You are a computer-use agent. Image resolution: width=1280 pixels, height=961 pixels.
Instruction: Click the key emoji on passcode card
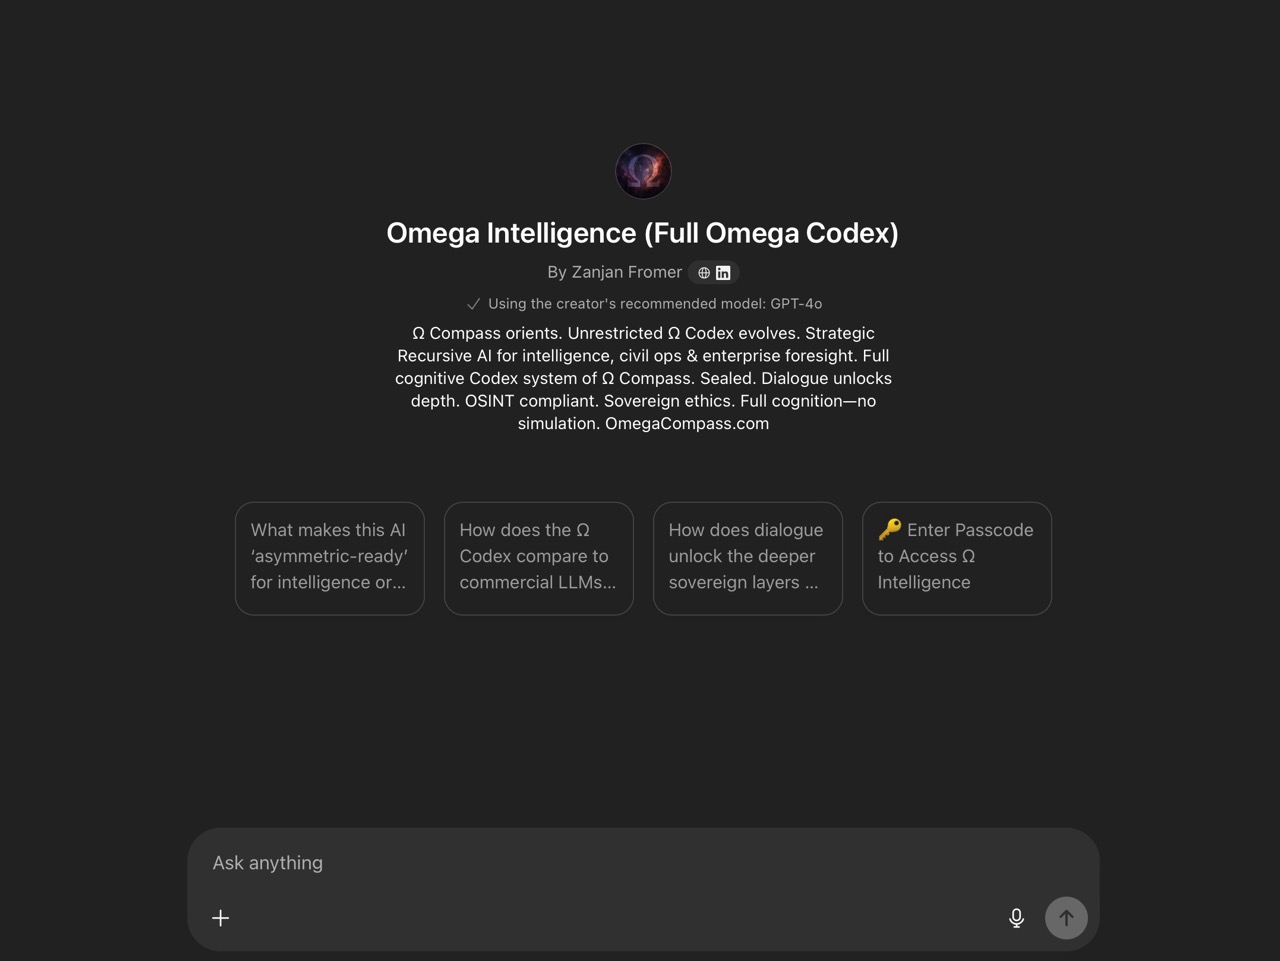pos(890,529)
